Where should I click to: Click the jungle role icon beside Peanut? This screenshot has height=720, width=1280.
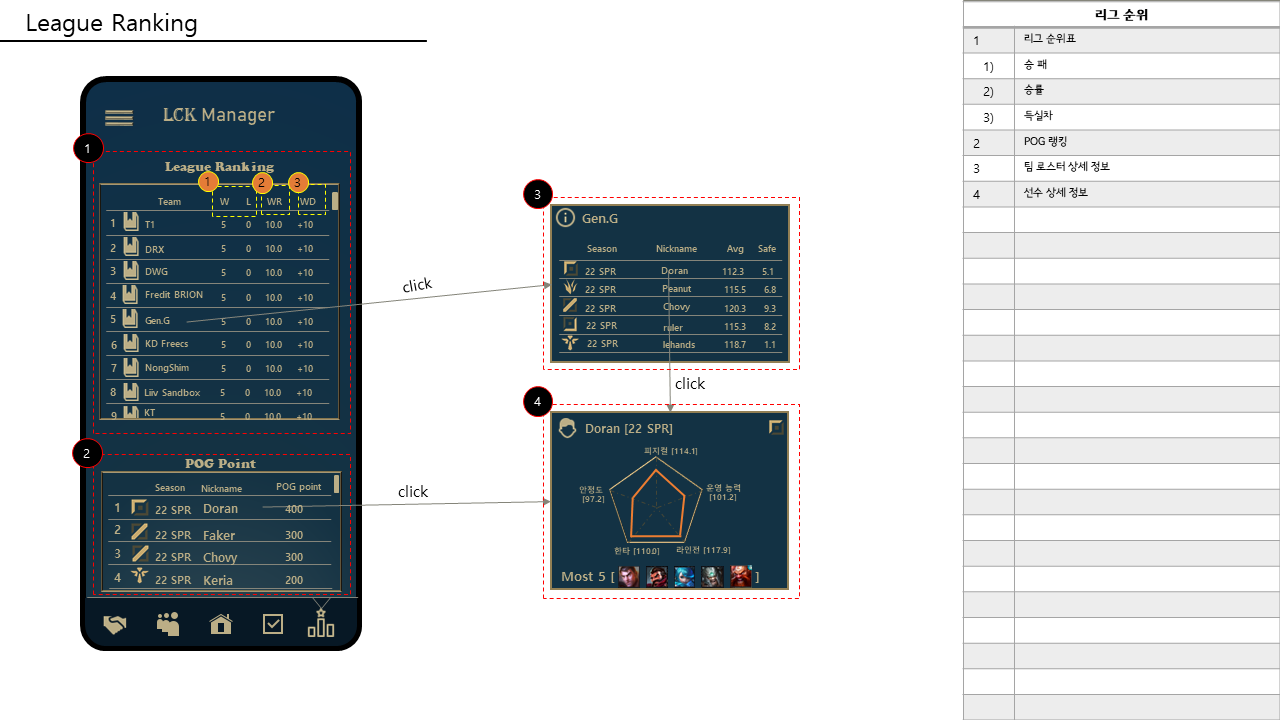pyautogui.click(x=571, y=288)
